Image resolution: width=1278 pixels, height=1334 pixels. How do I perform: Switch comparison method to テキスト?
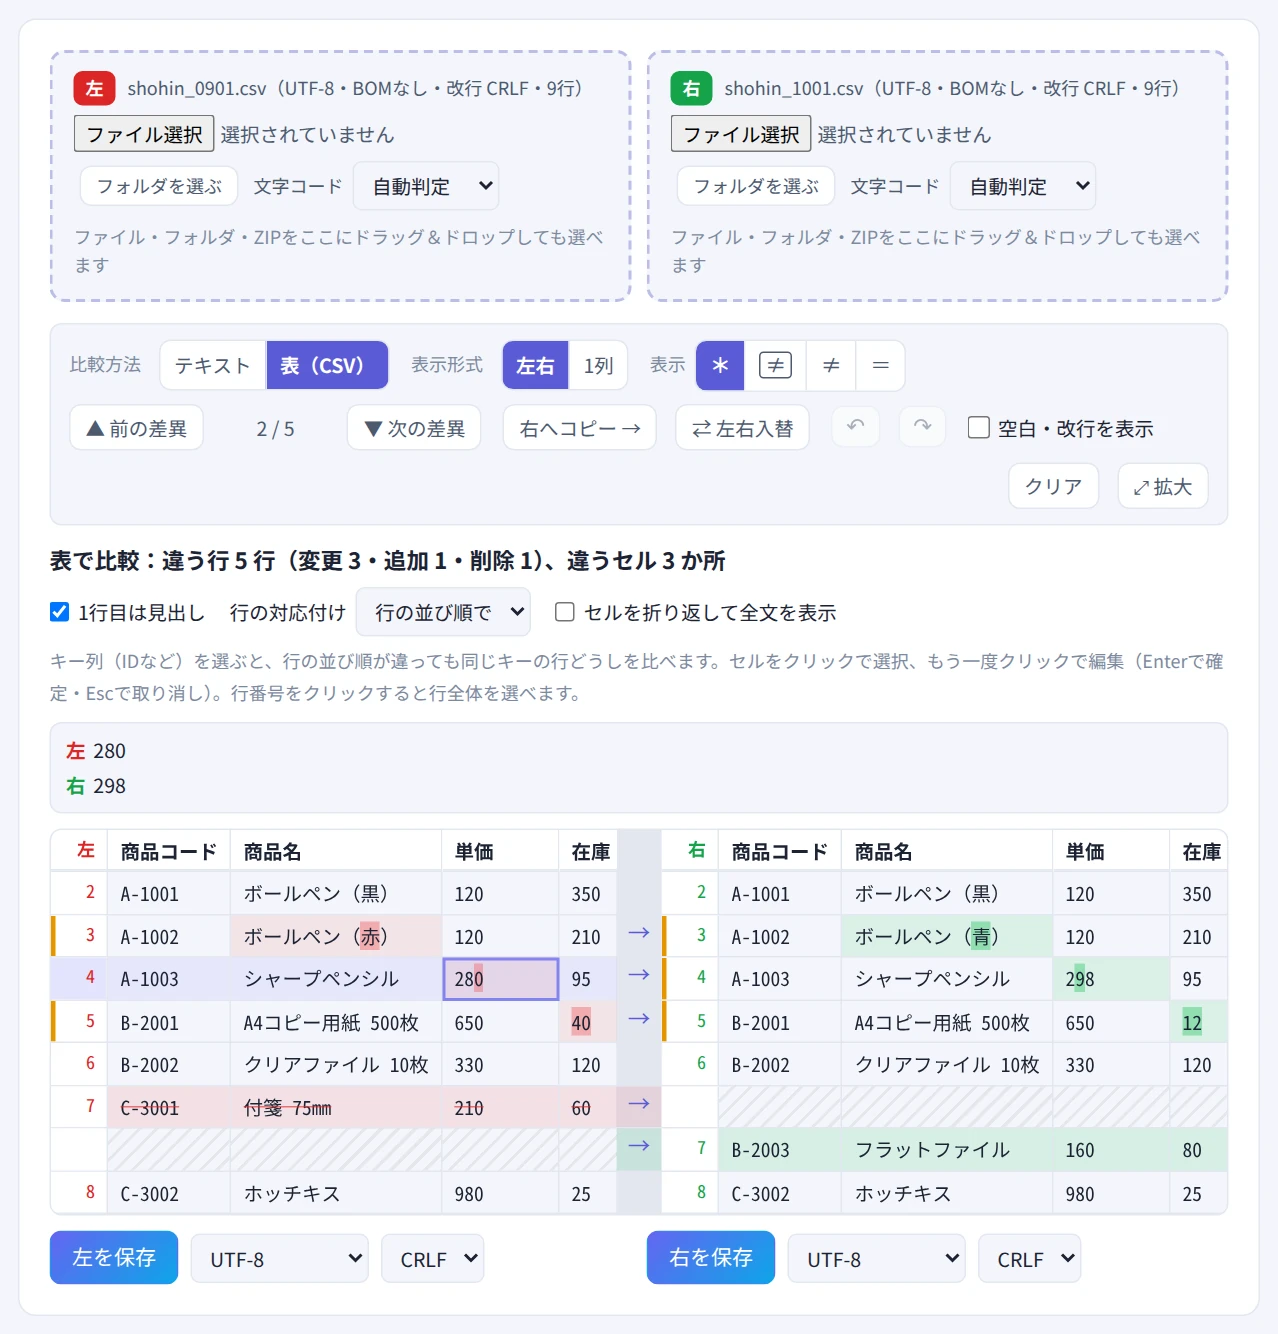point(212,365)
